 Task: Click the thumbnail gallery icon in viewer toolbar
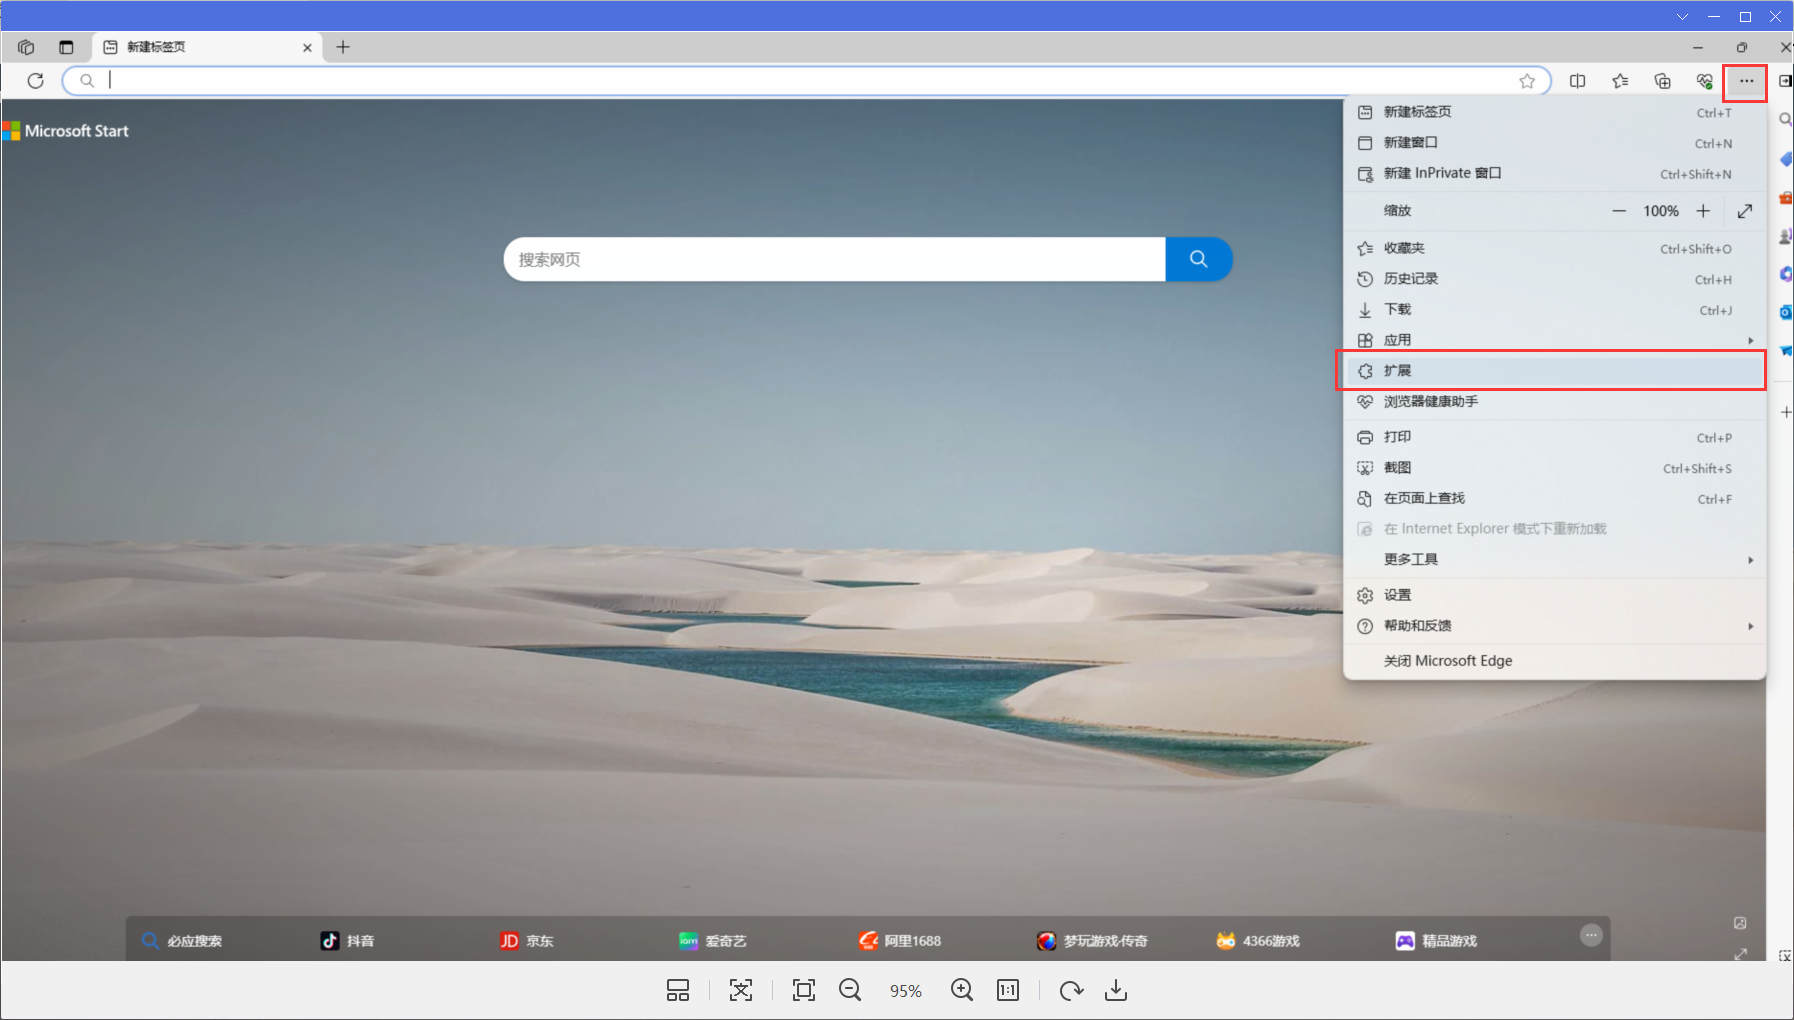tap(678, 990)
